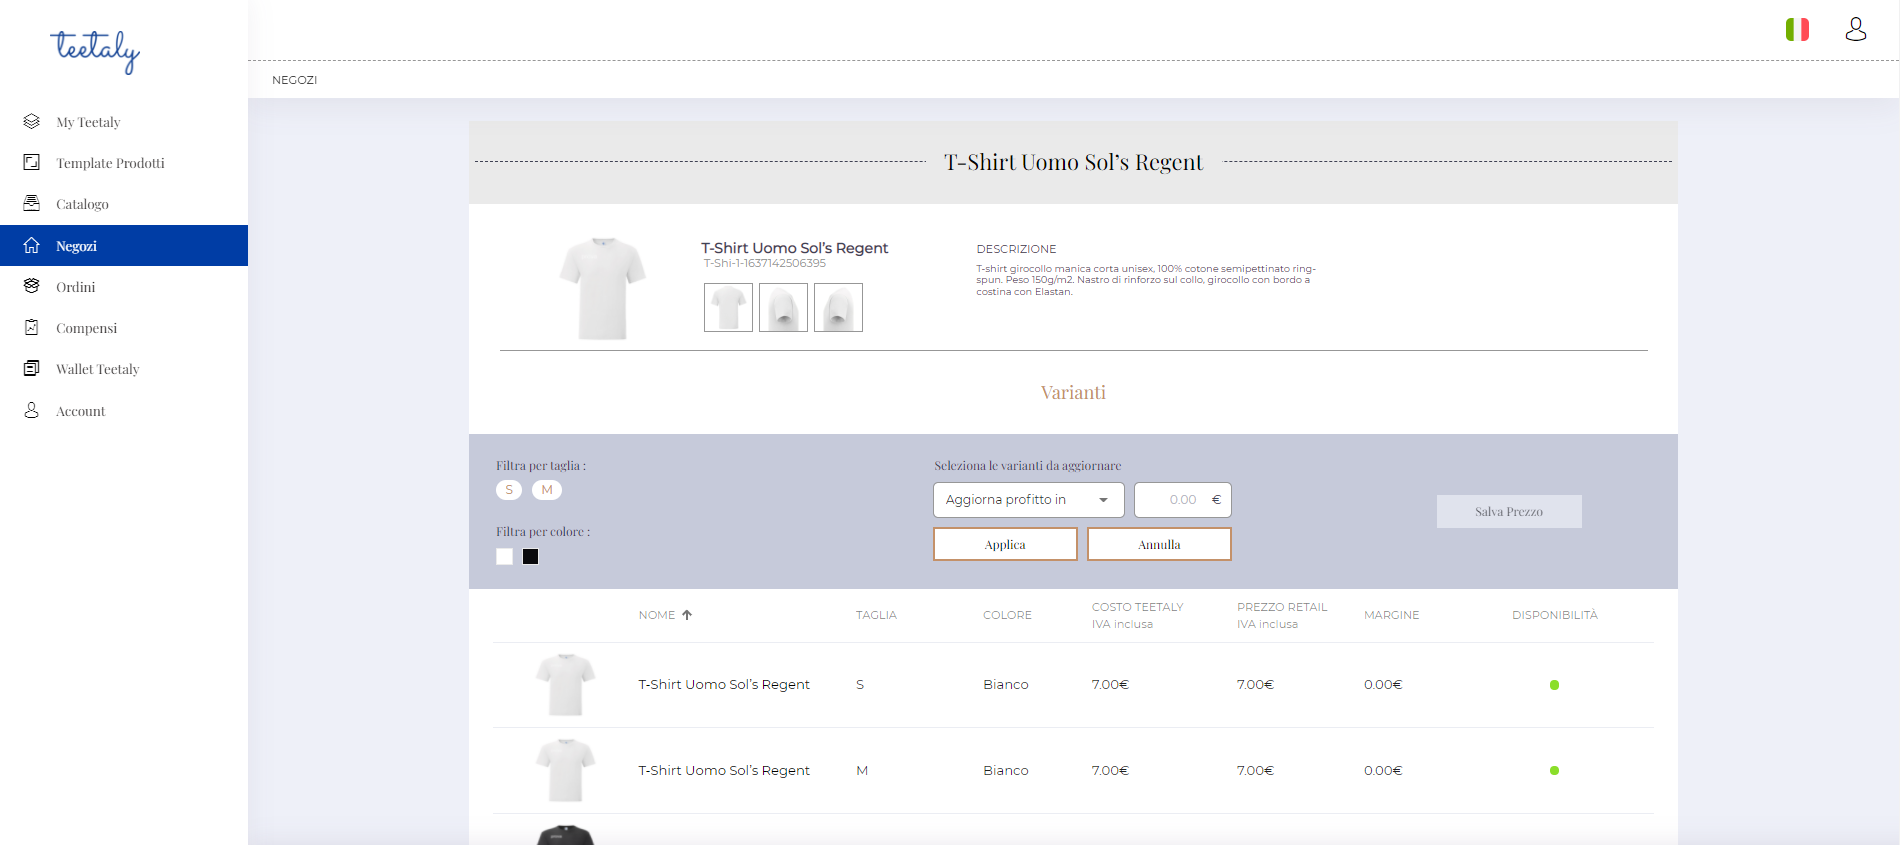Click the Catalogo sidebar icon
This screenshot has height=845, width=1900.
(32, 203)
